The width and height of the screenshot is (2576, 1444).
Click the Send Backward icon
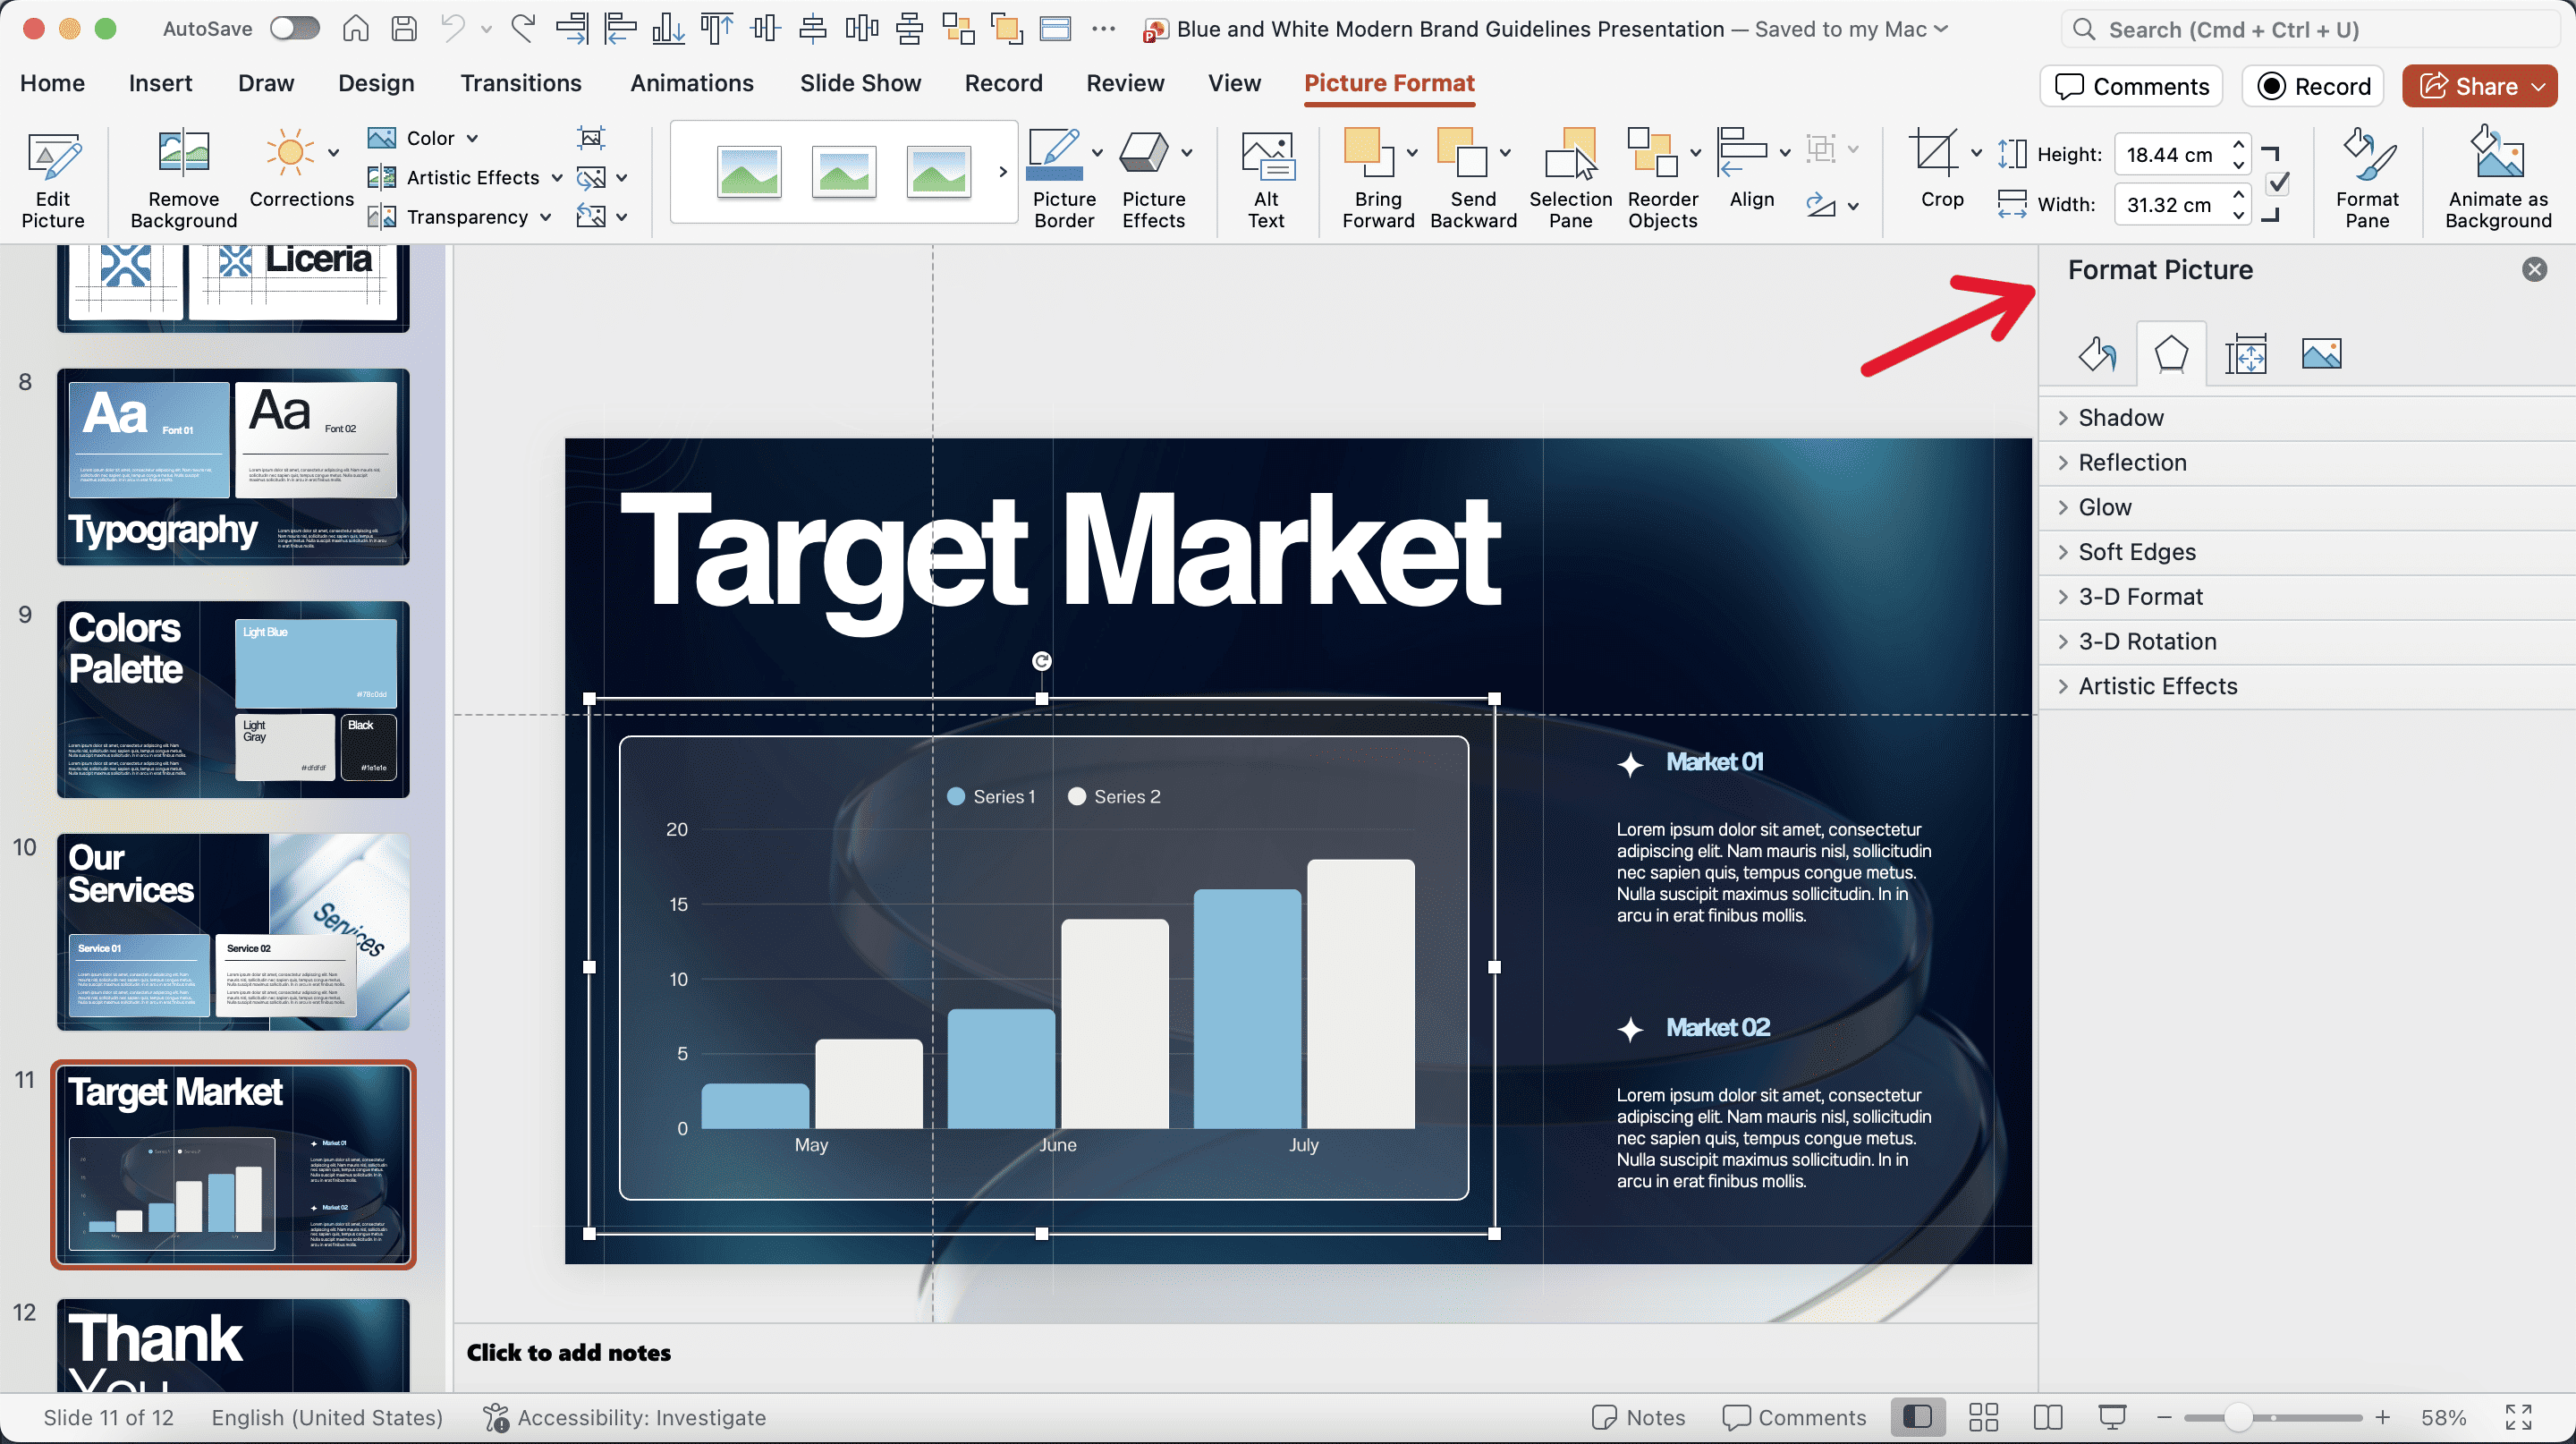1462,154
